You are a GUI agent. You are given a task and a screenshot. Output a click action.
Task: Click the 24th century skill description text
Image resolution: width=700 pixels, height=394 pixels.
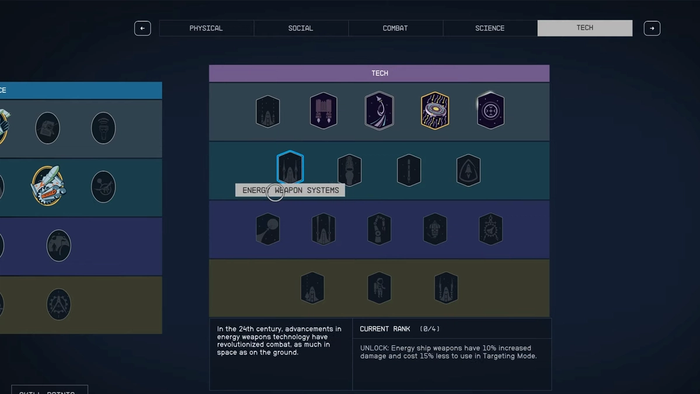(279, 340)
